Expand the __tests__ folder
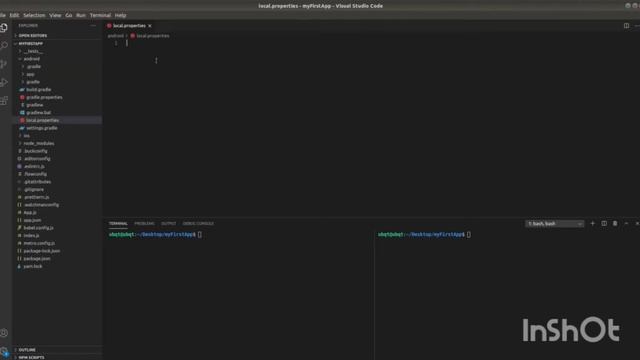 [33, 51]
